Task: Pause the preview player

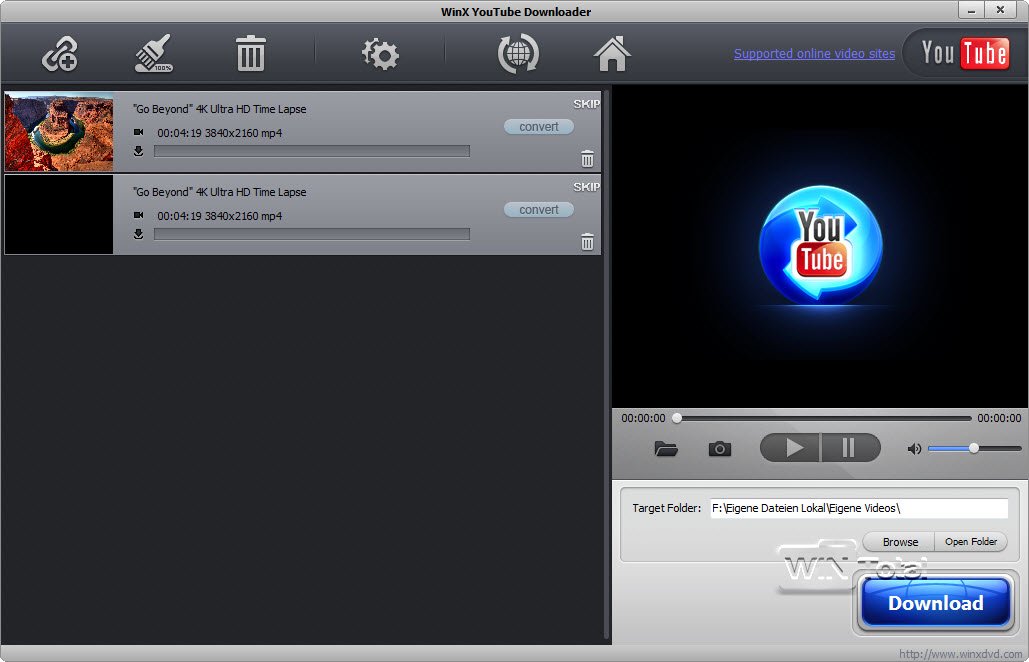Action: point(850,448)
